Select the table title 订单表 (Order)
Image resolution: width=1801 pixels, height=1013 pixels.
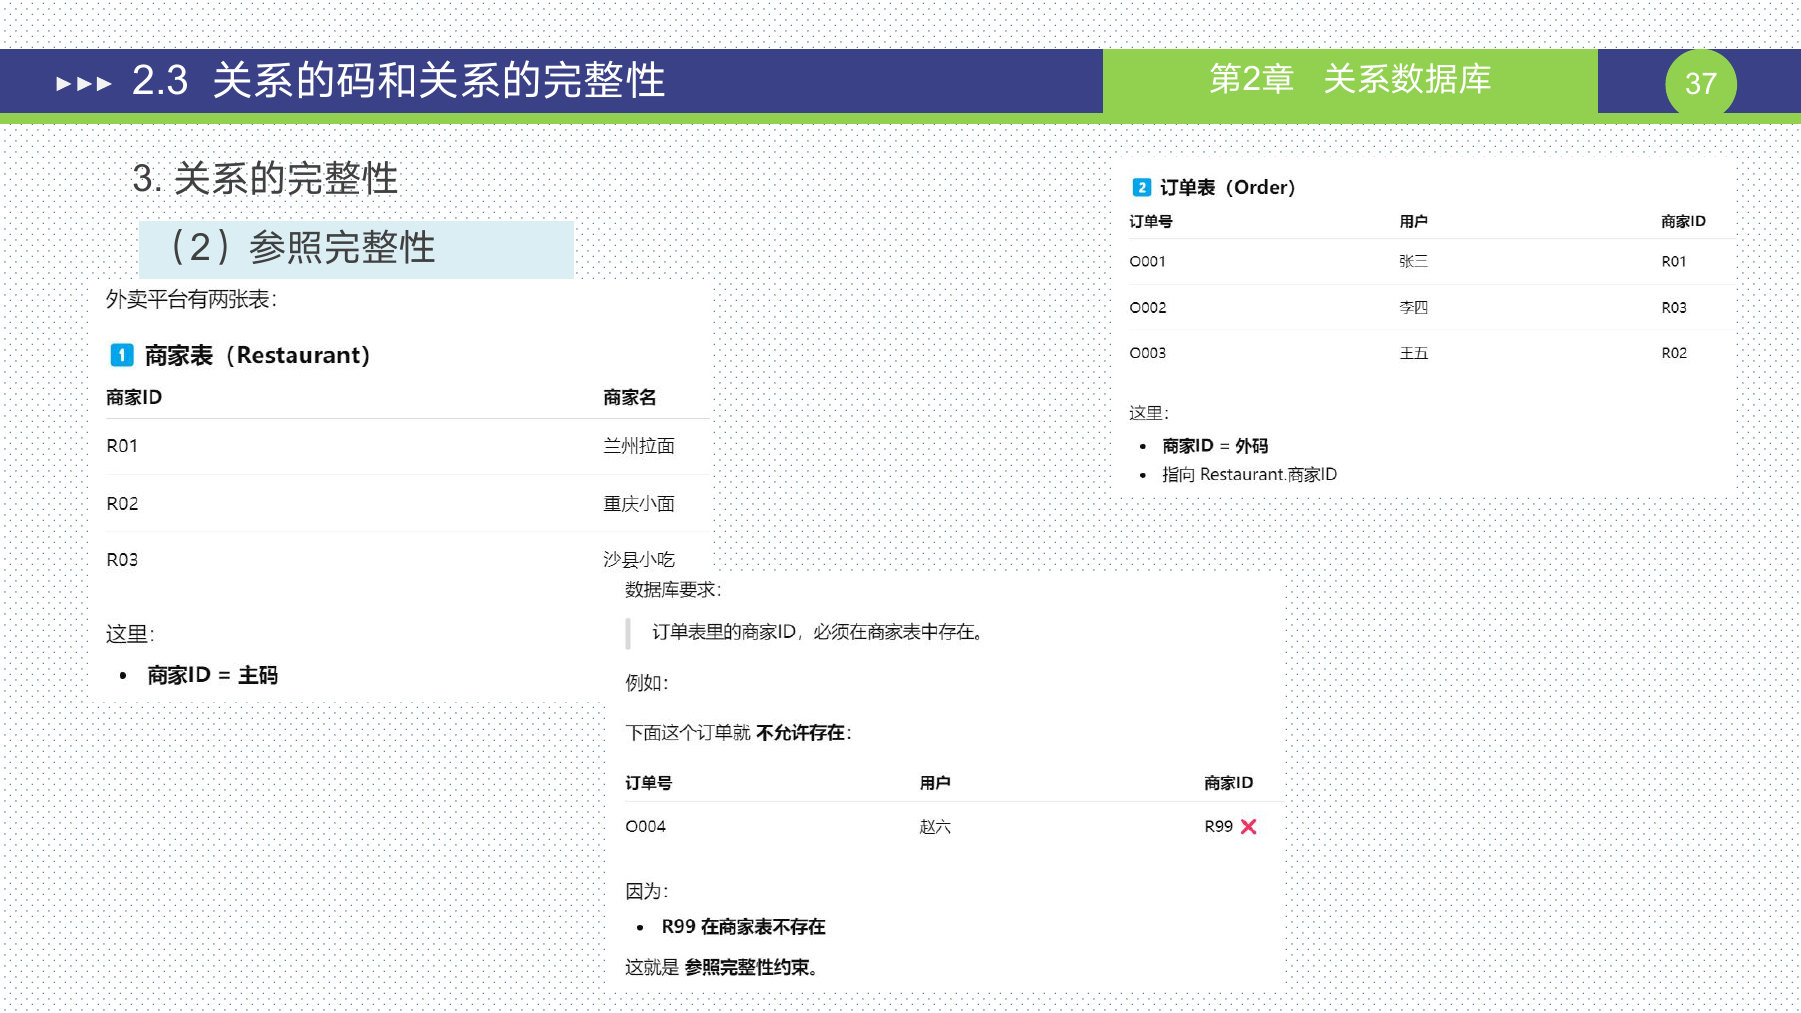(1228, 187)
